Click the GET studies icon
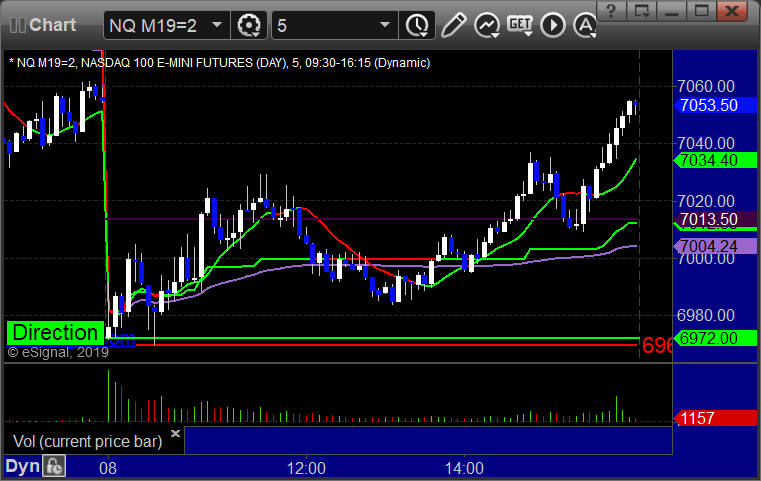The height and width of the screenshot is (481, 761). click(x=520, y=25)
